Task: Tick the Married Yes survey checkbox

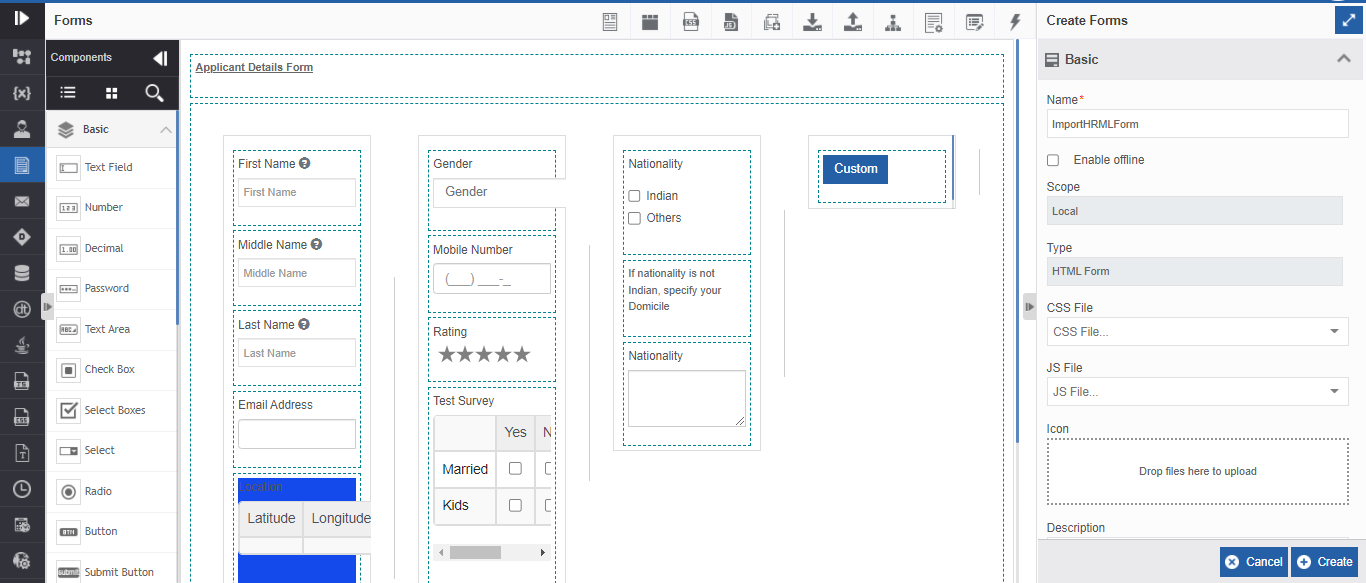Action: point(515,468)
